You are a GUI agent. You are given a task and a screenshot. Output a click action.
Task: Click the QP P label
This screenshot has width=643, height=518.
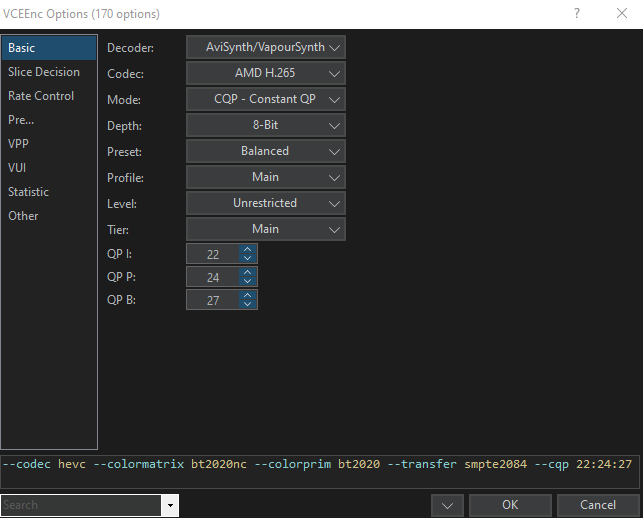pos(121,277)
